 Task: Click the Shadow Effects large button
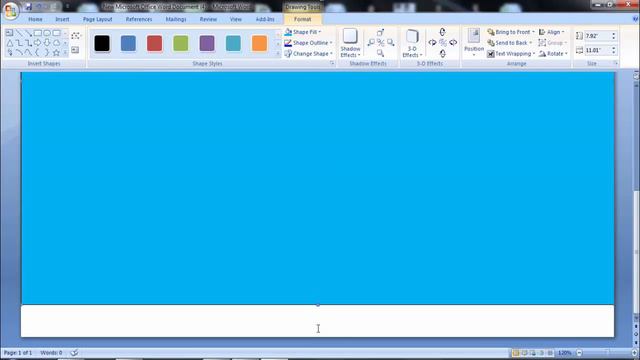click(350, 43)
